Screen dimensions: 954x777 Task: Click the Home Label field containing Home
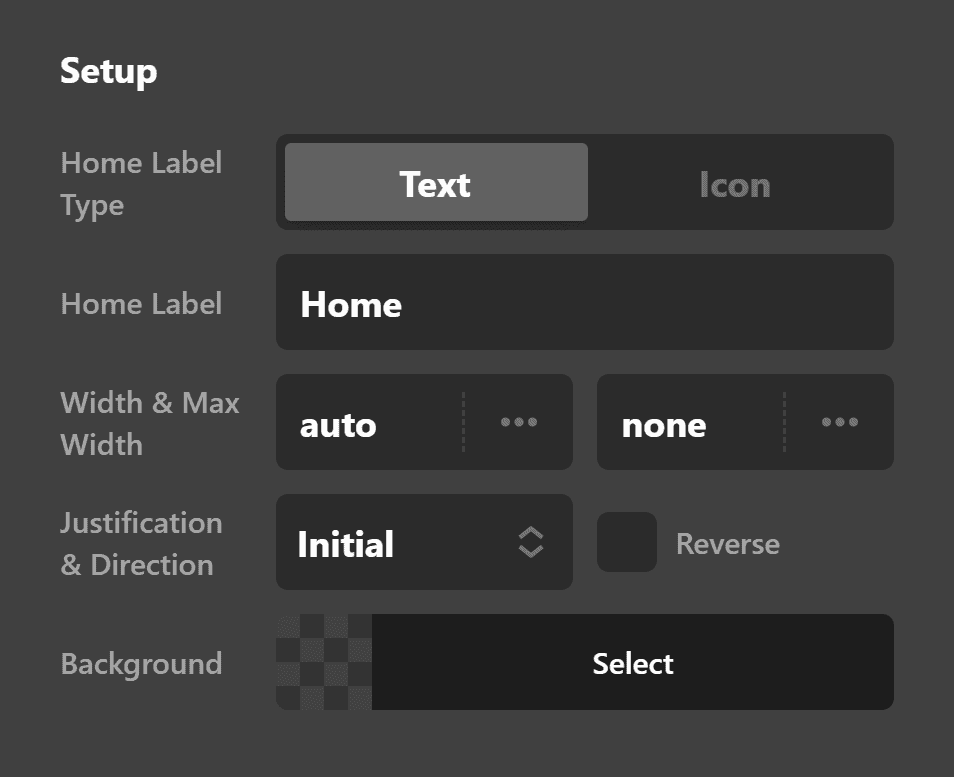point(585,302)
